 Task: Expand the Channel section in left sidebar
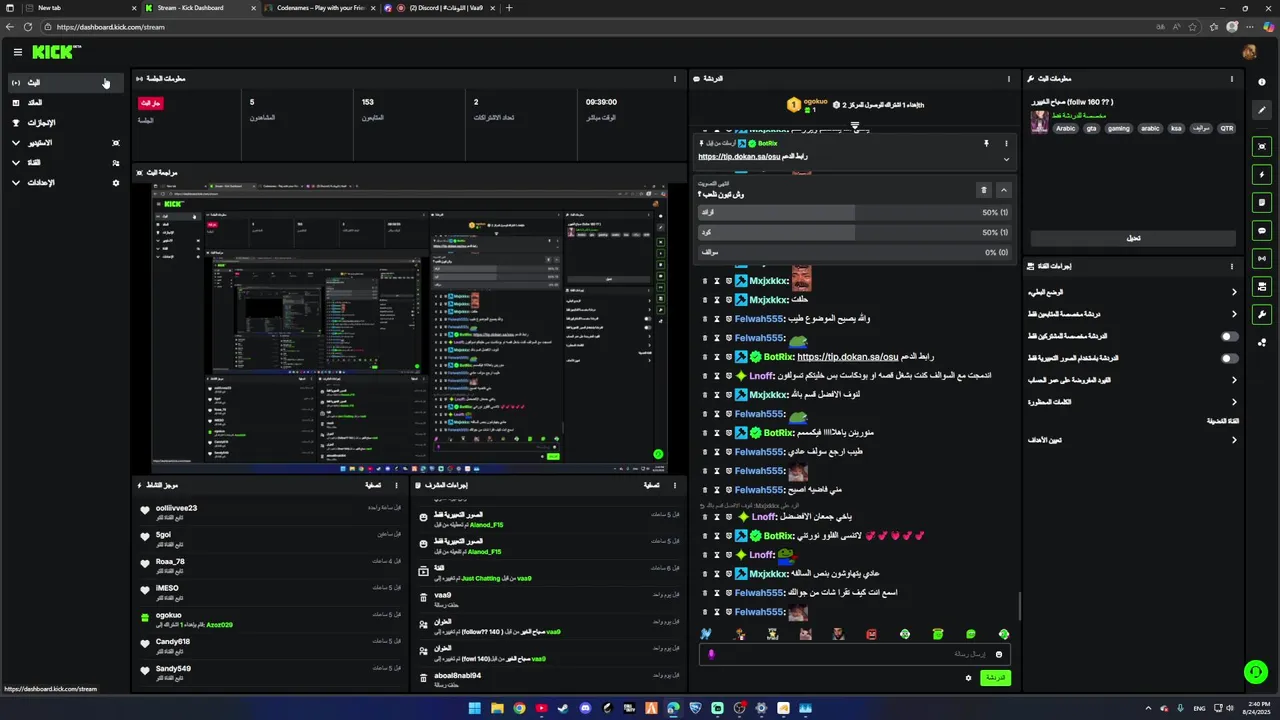(x=66, y=163)
